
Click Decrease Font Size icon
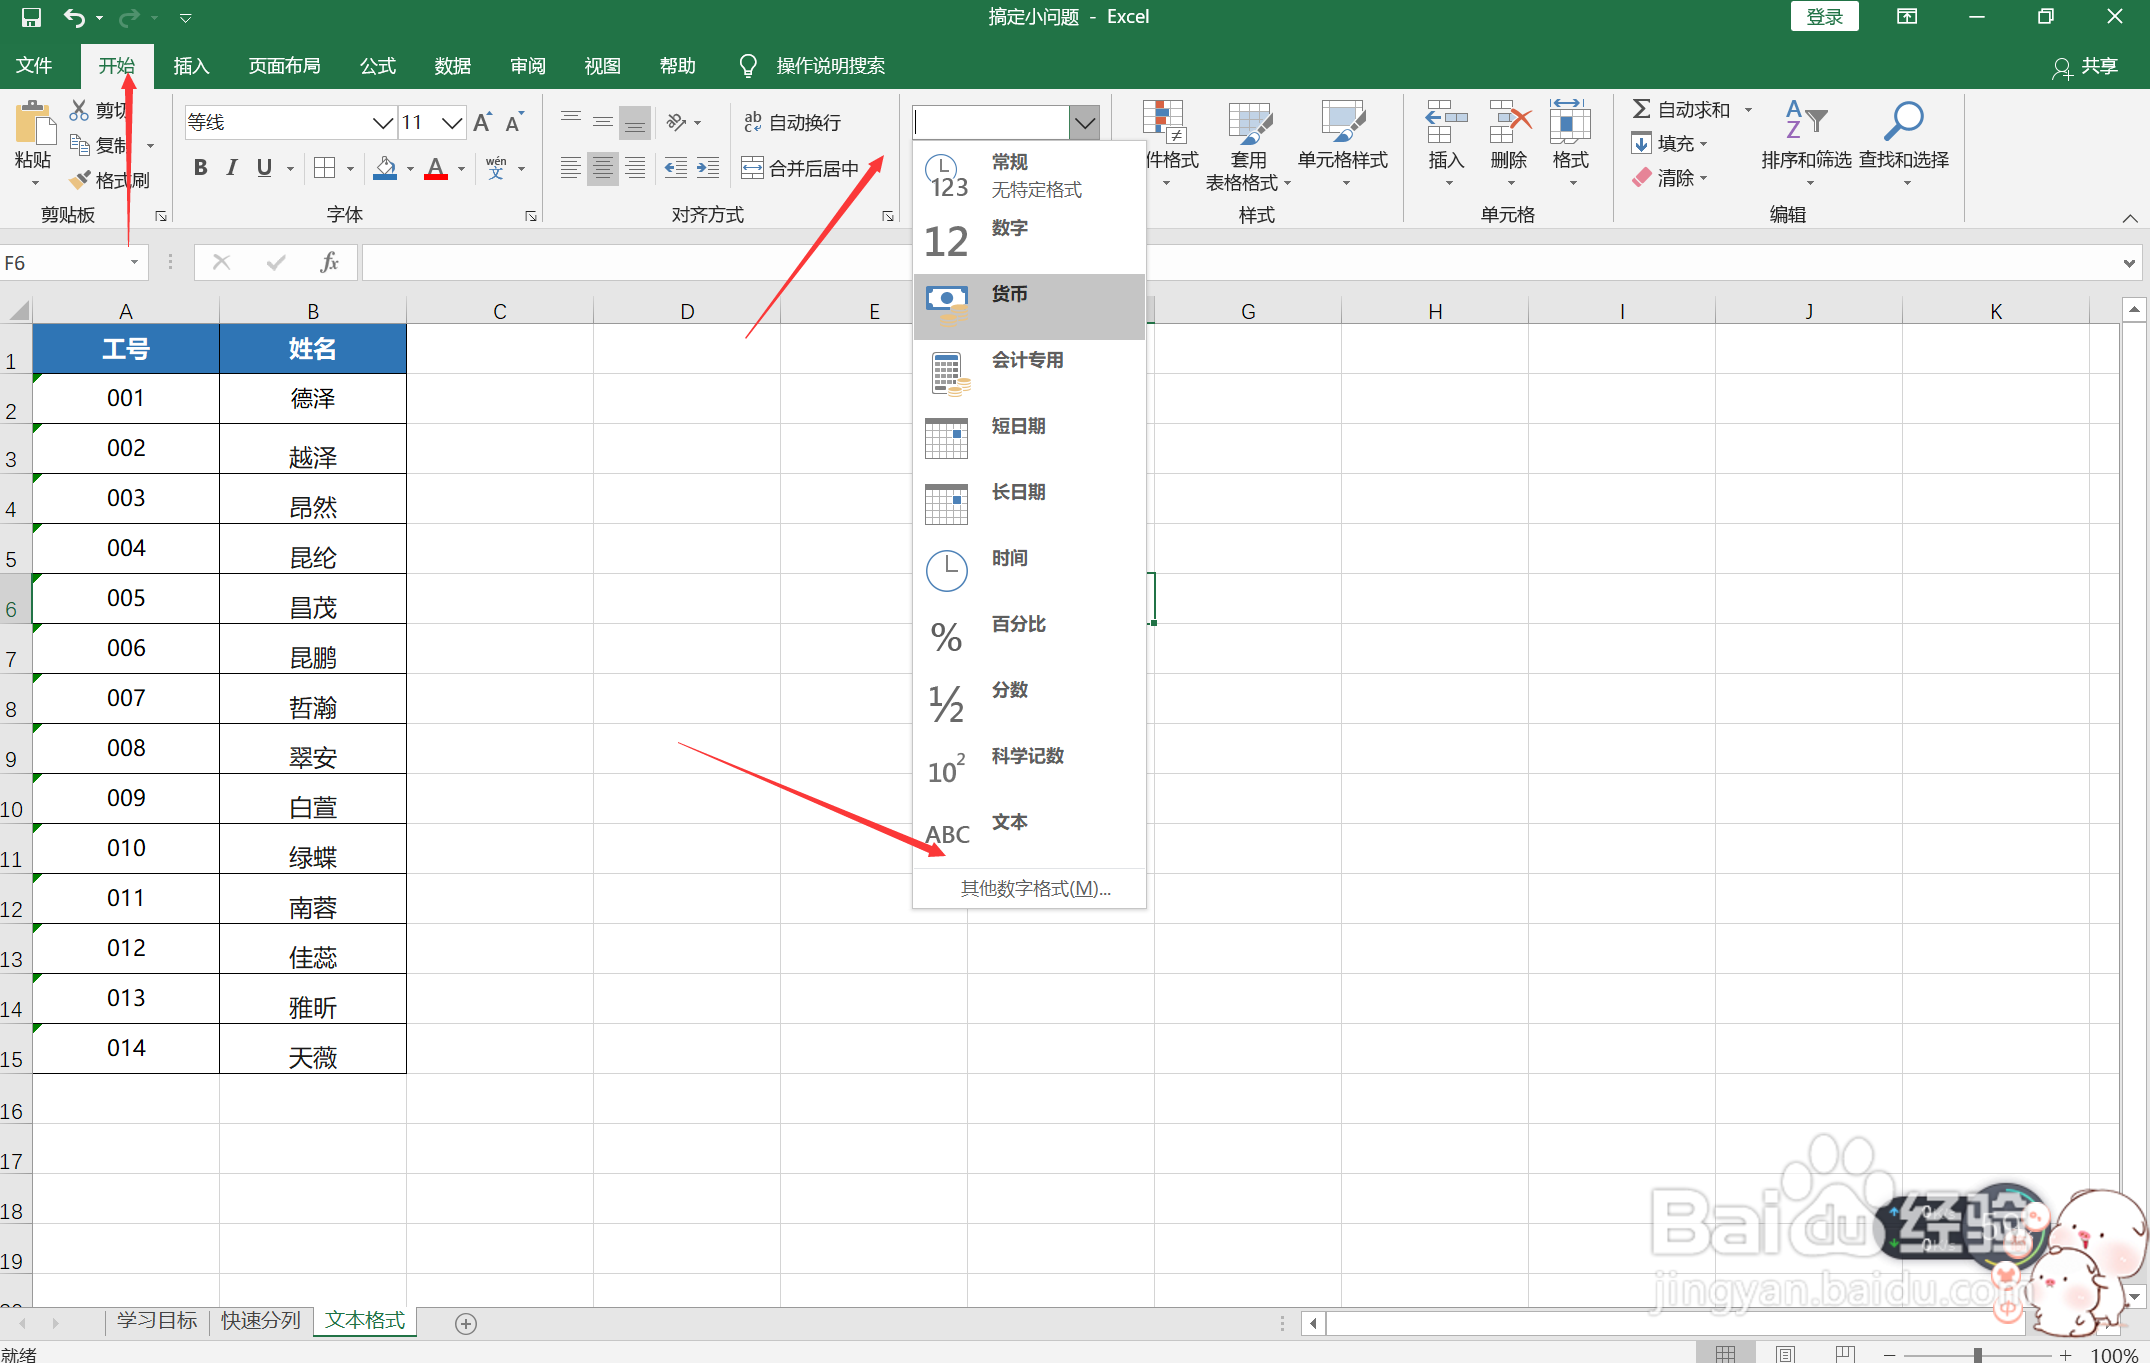514,122
